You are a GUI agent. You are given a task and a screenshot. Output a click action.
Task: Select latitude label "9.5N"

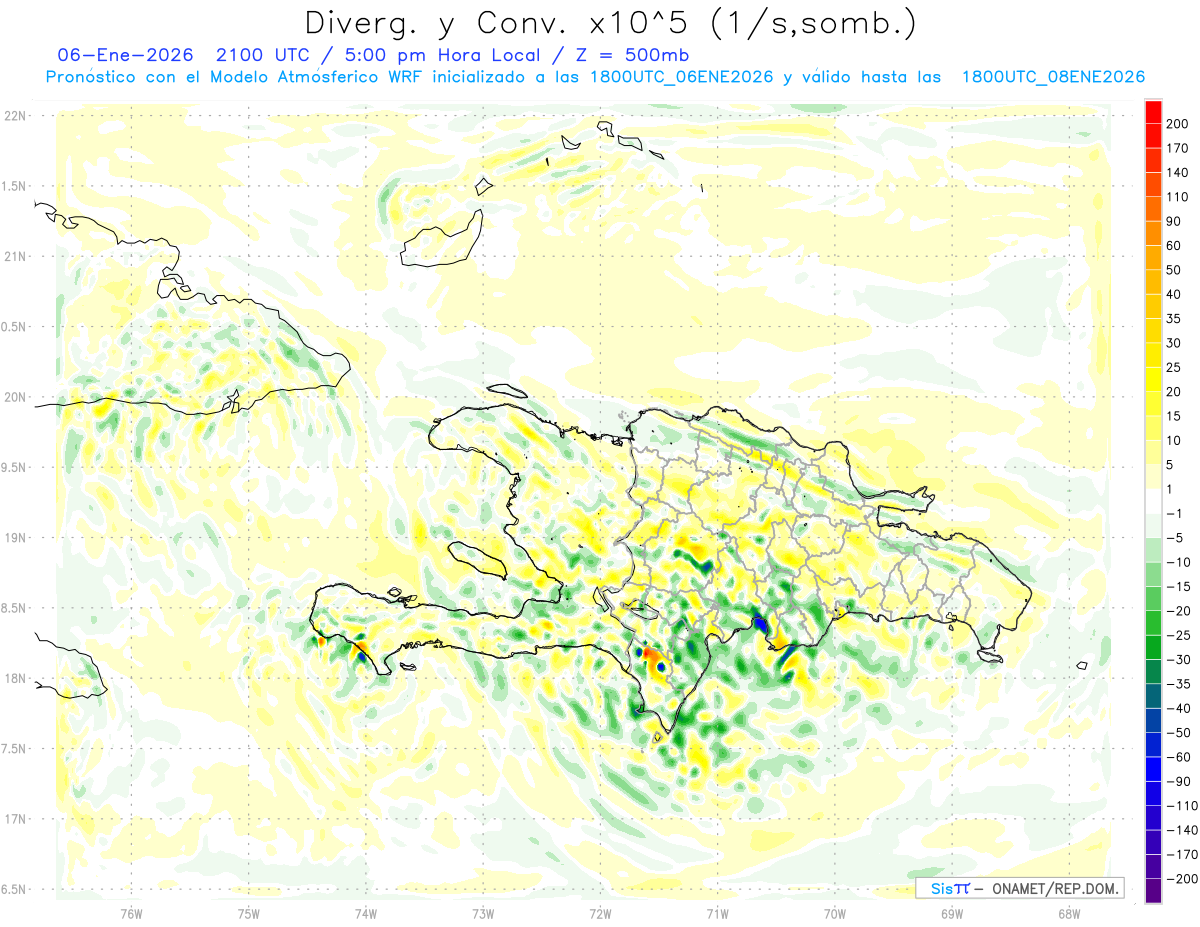(14, 467)
